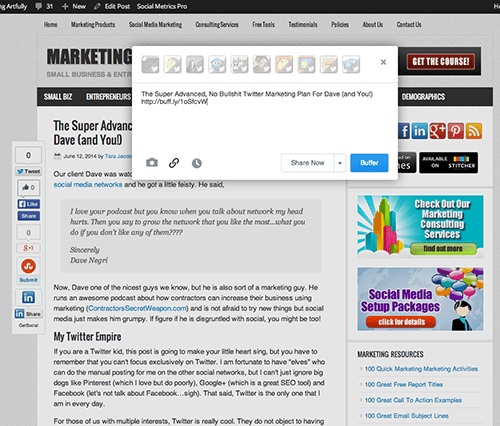Click the large LinkedIn icon in share sidebar
Image resolution: width=500 pixels, height=426 pixels.
point(28,297)
